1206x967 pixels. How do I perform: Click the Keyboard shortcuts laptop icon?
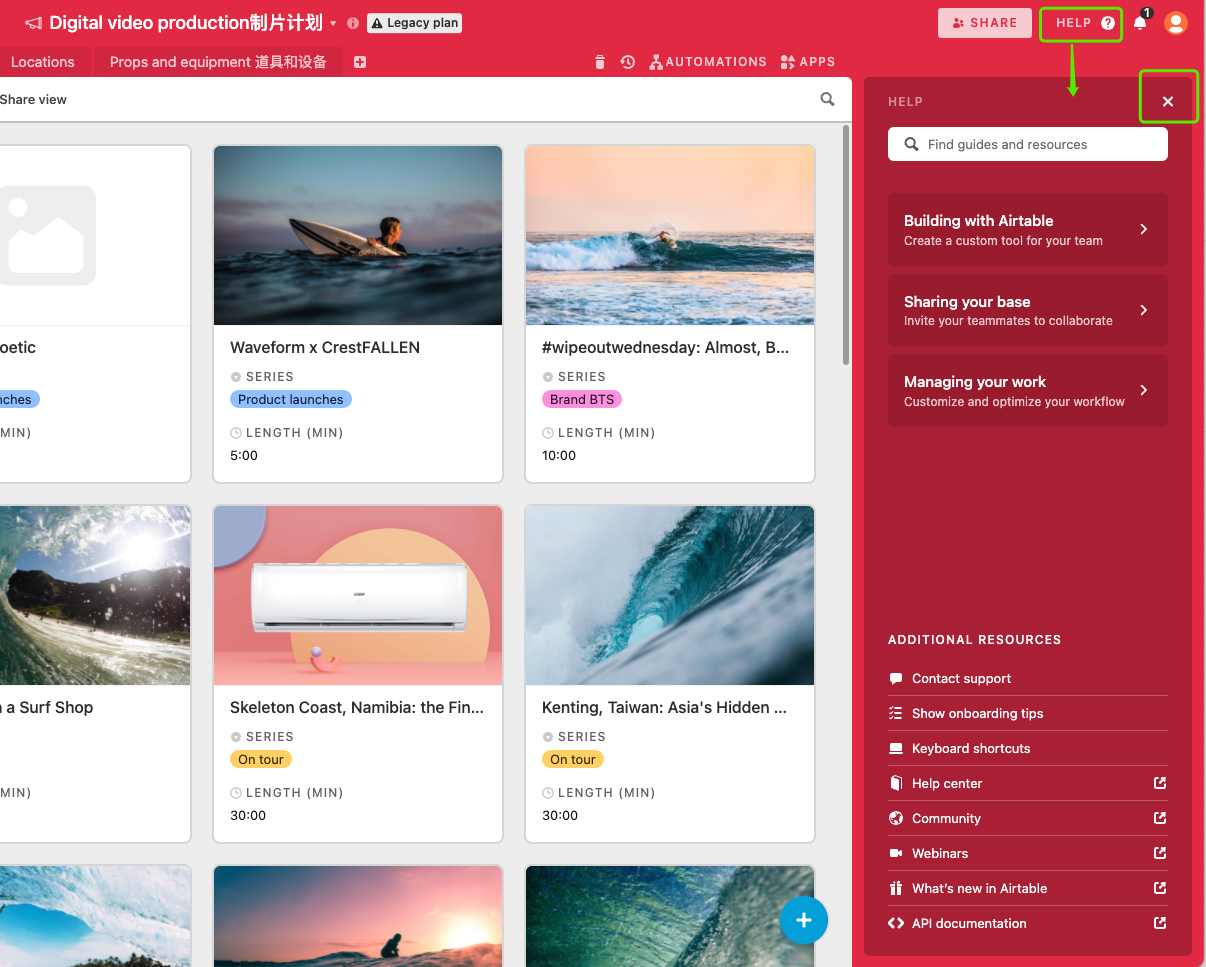click(896, 748)
